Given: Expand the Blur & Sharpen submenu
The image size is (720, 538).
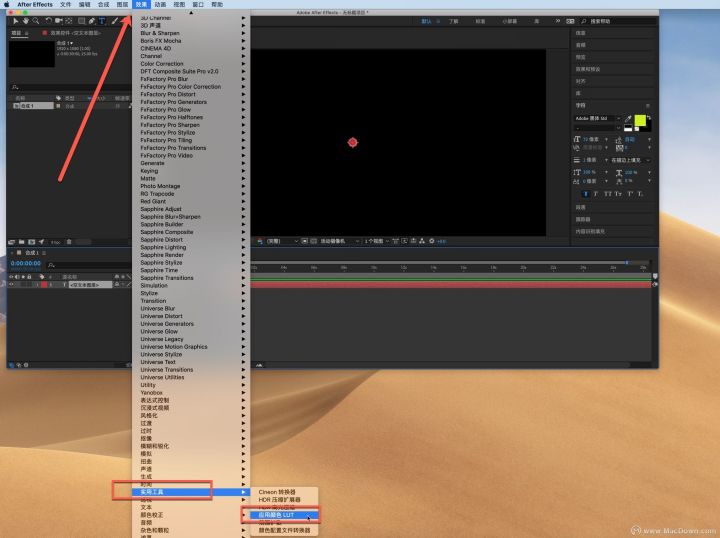Looking at the screenshot, I should coord(191,33).
